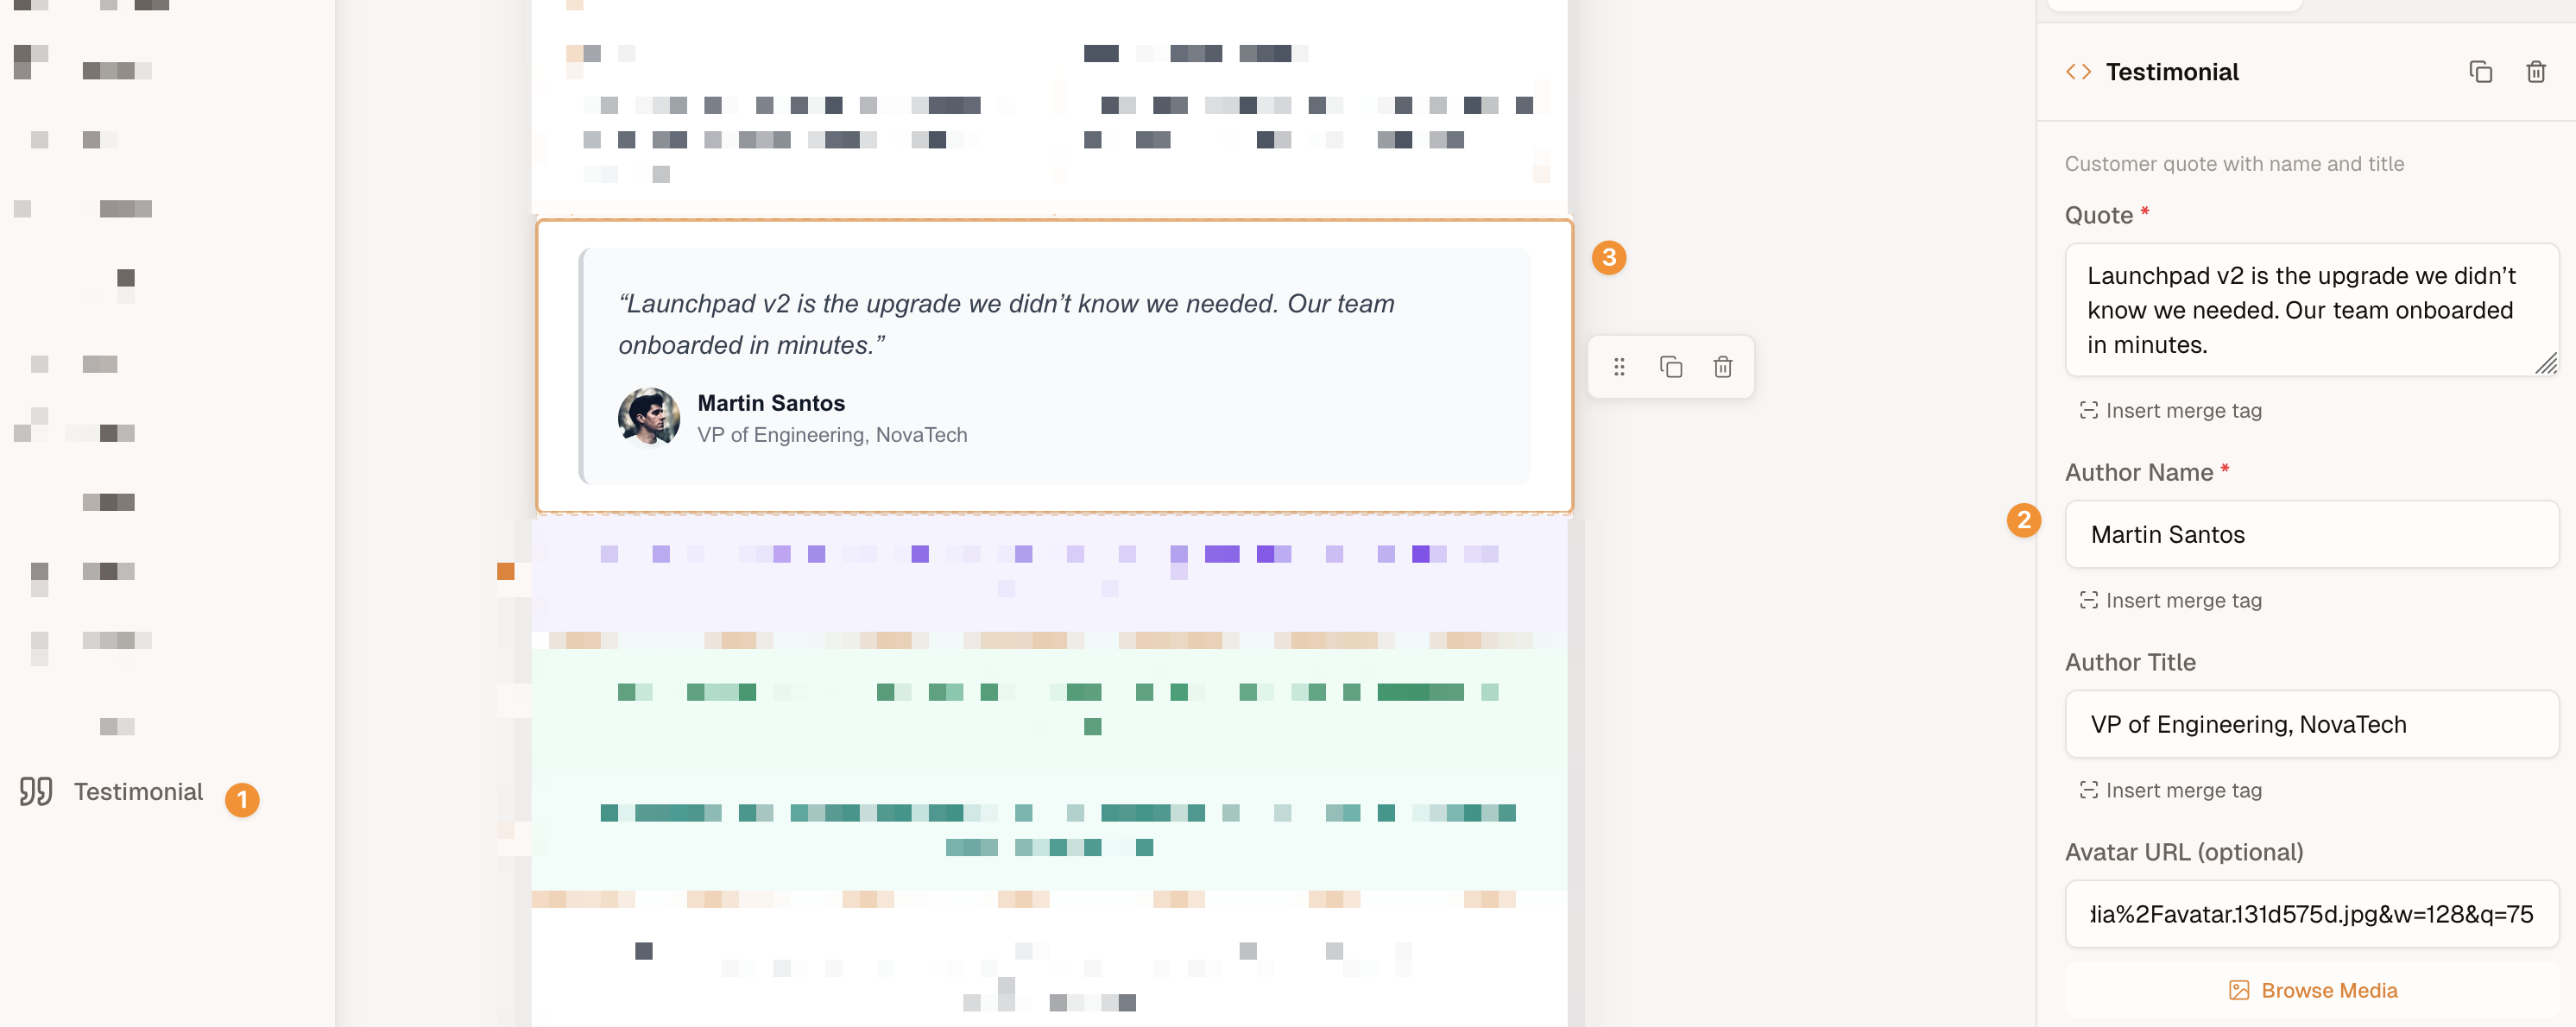2576x1027 pixels.
Task: Click into the Quote text area
Action: tap(2300, 310)
